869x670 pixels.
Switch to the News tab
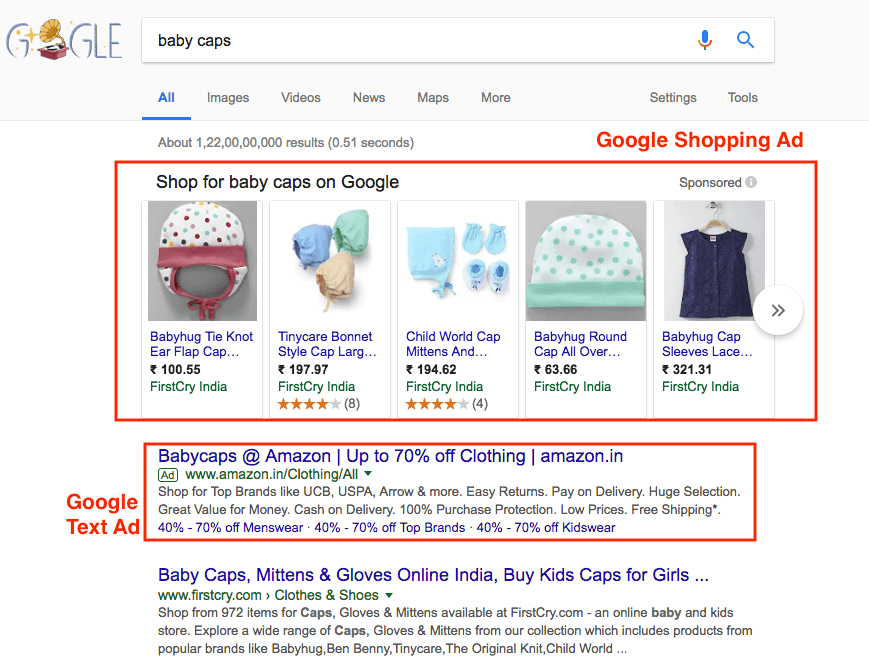pos(369,98)
